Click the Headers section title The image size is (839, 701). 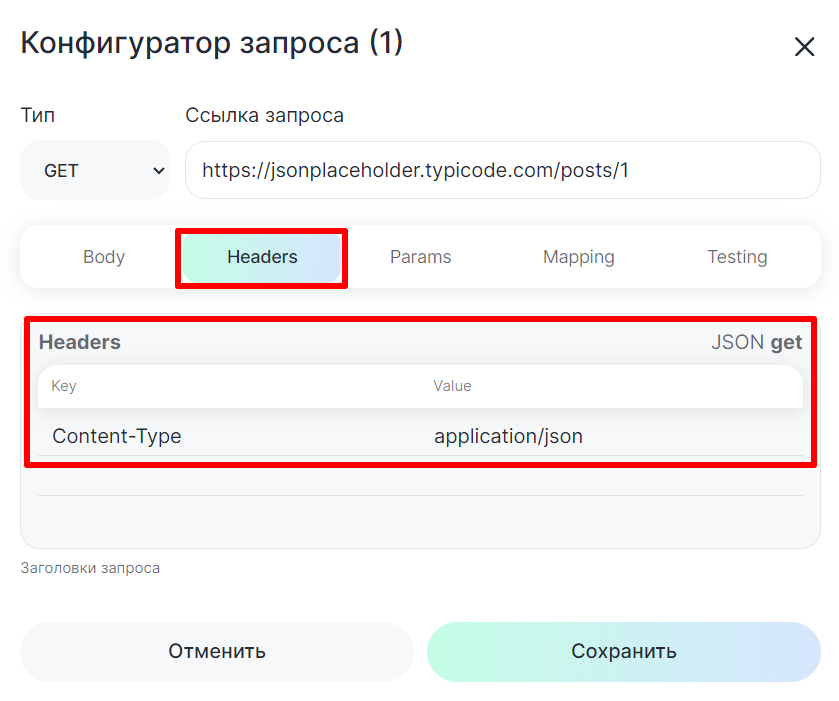pos(80,342)
